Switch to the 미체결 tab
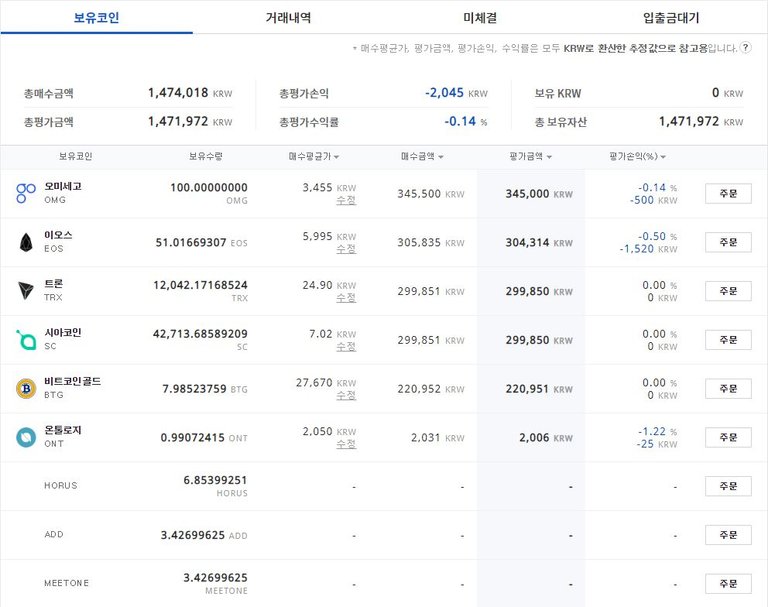 (x=480, y=17)
